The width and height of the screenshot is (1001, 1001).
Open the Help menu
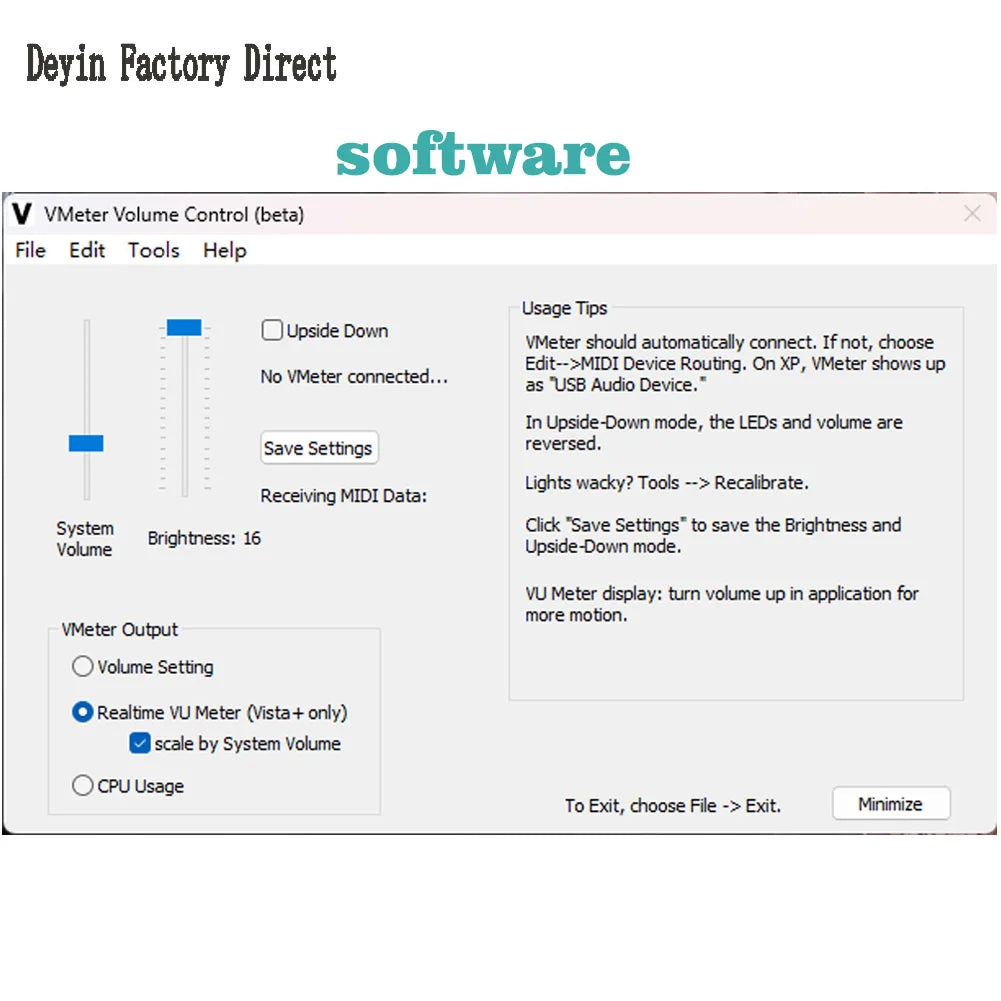[x=225, y=250]
